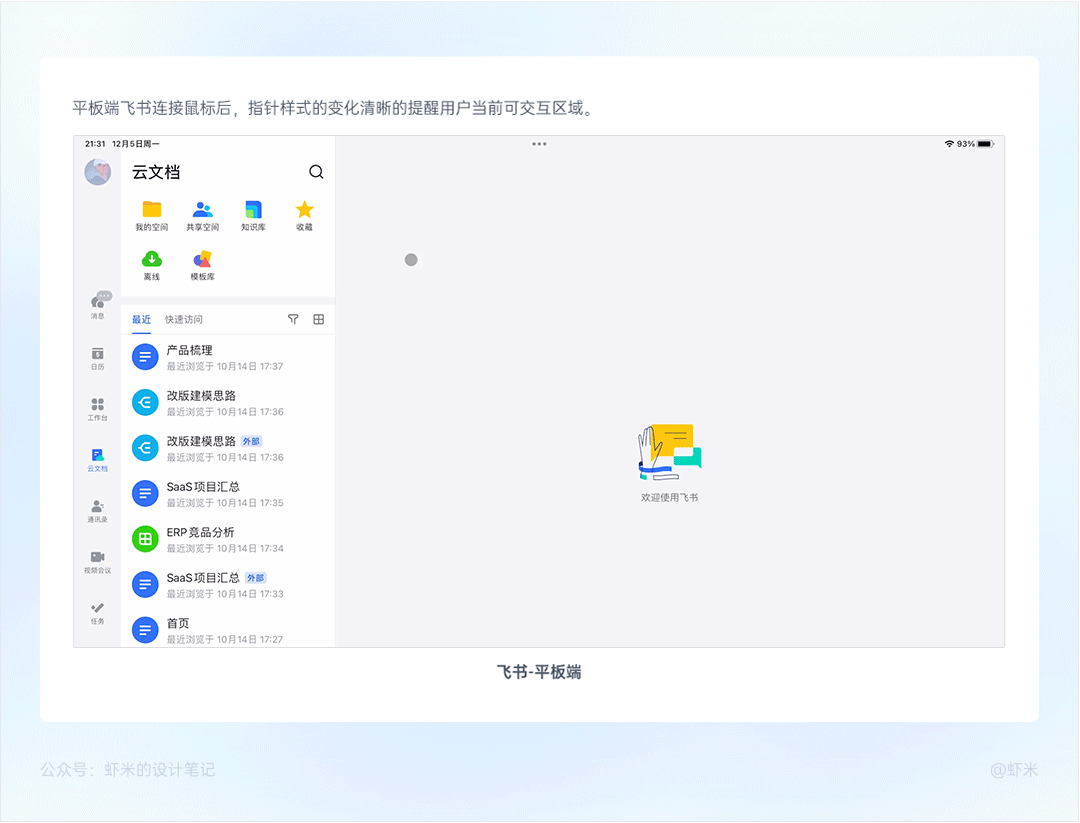Open 视频会议 video meeting in sidebar
The width and height of the screenshot is (1080, 823).
pos(98,560)
